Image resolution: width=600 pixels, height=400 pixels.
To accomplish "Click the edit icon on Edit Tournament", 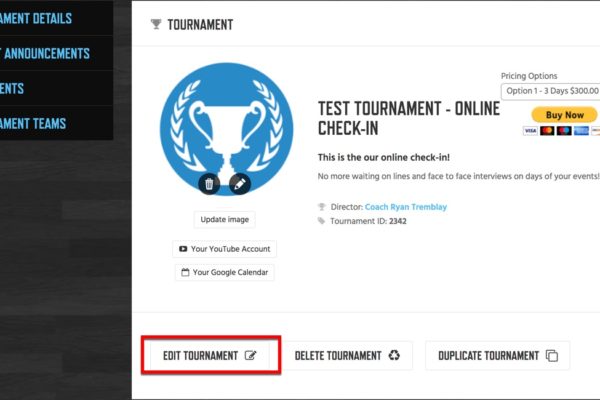I will pyautogui.click(x=250, y=356).
